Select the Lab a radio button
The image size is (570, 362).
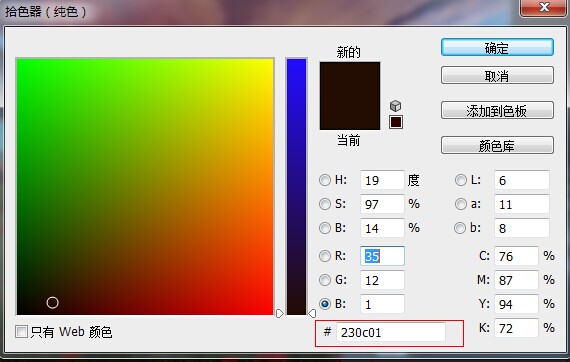(461, 204)
